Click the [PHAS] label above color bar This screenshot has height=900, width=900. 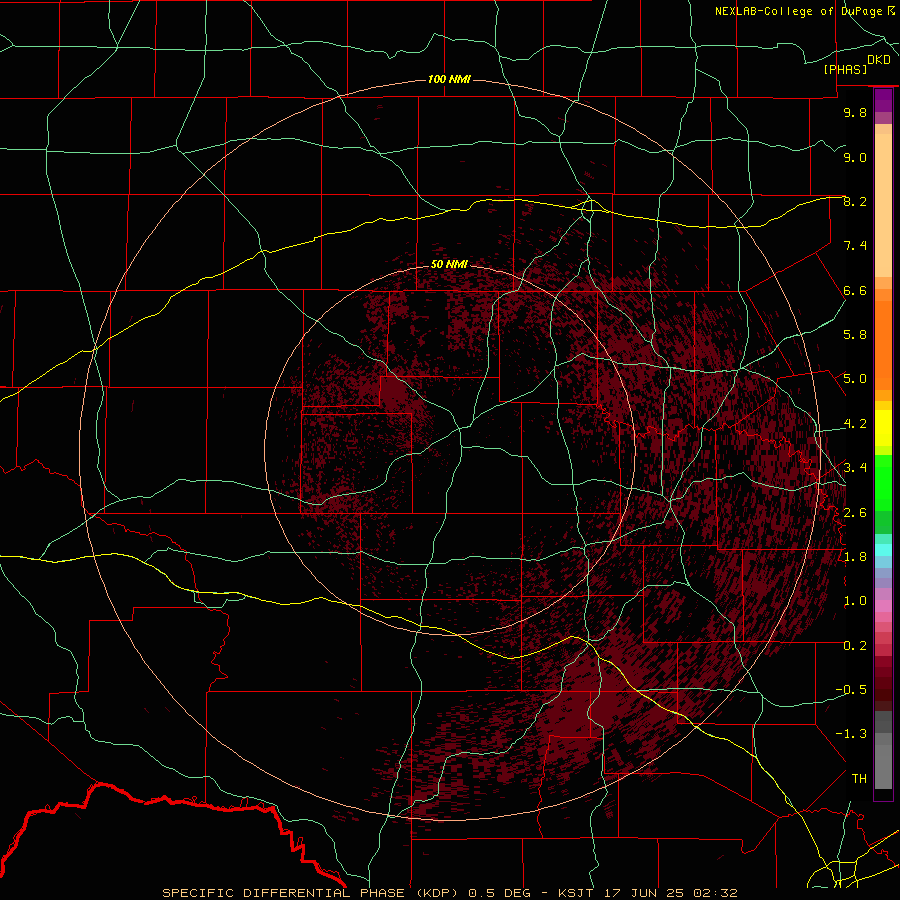point(845,69)
